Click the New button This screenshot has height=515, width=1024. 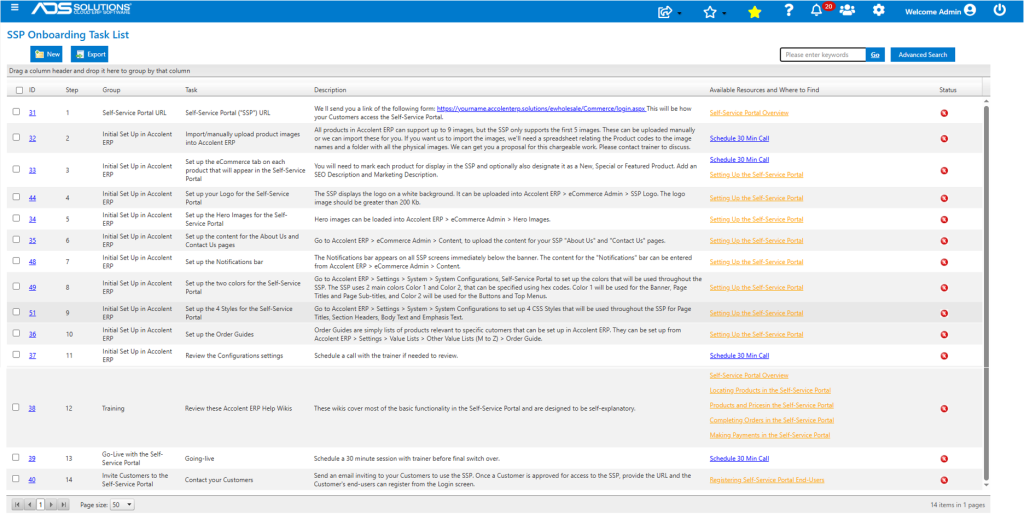[x=46, y=54]
